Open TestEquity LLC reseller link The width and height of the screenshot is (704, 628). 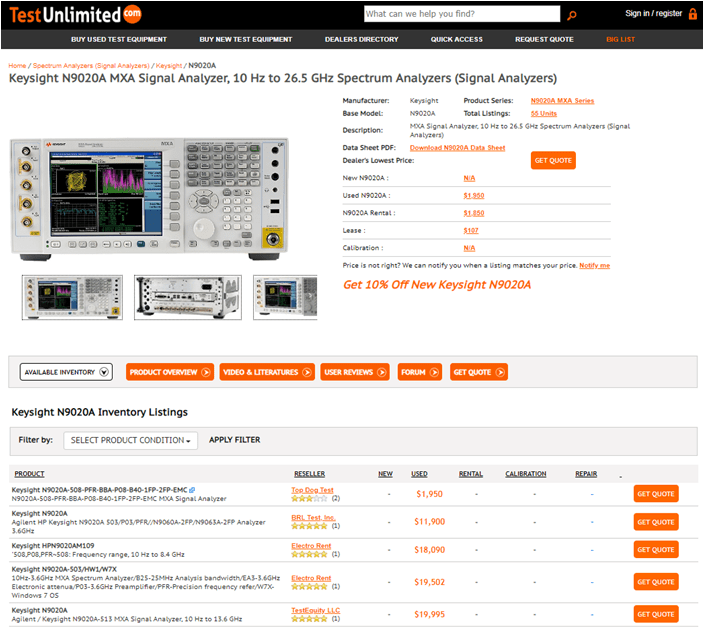[x=316, y=610]
